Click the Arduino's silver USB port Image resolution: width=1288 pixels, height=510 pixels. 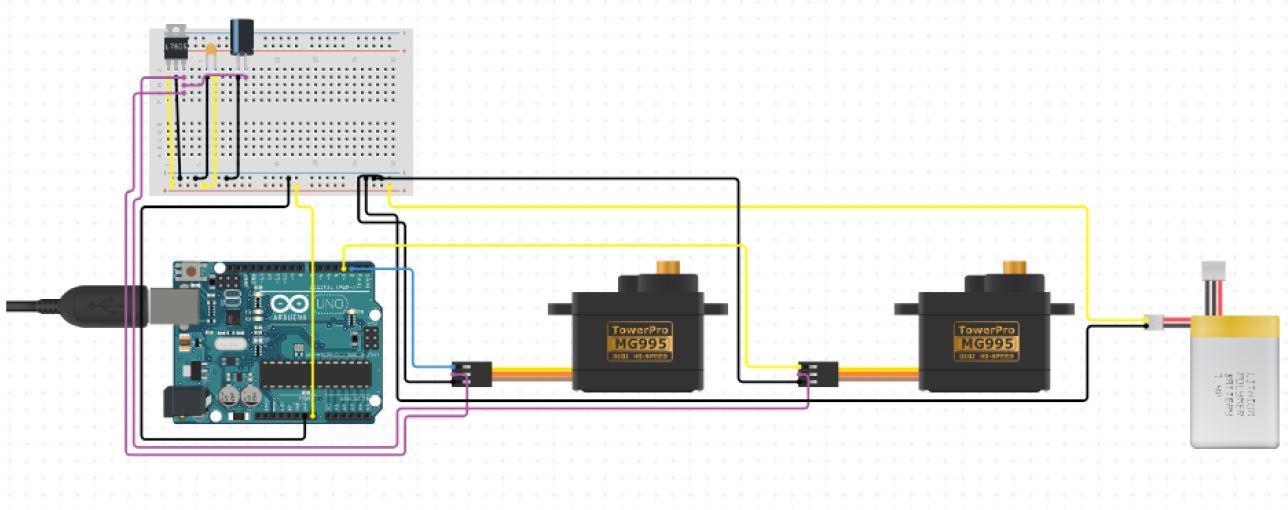tap(172, 305)
